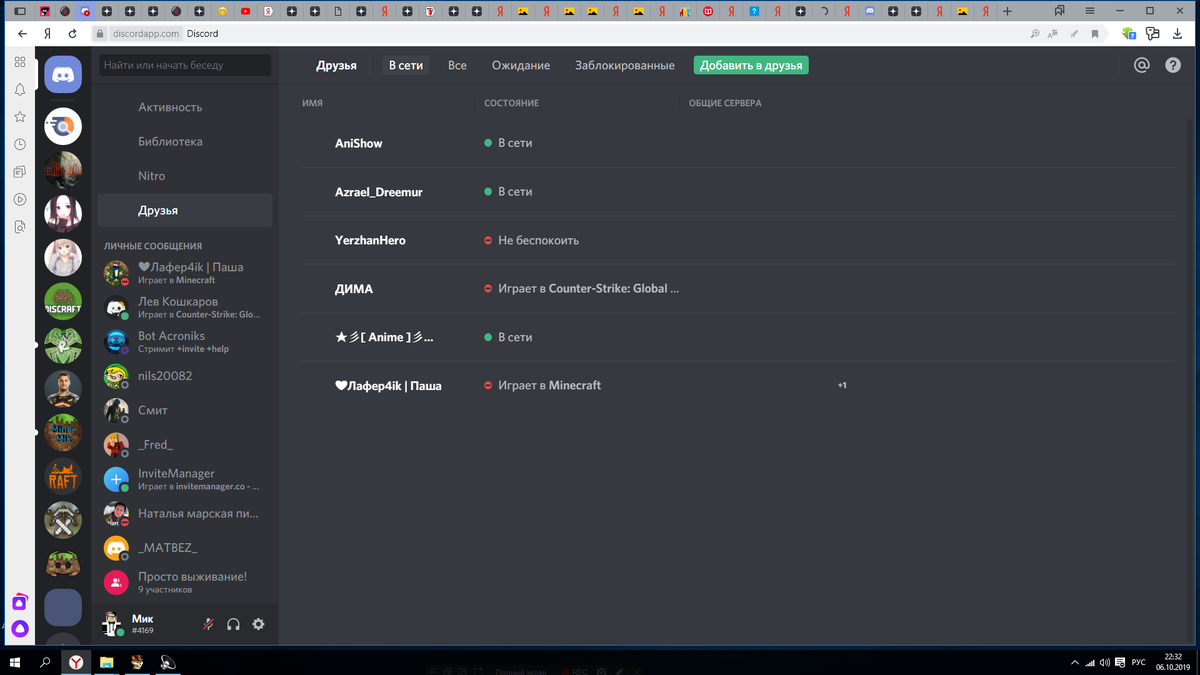1200x675 pixels.
Task: Open DM with _Fred_
Action: click(x=185, y=445)
